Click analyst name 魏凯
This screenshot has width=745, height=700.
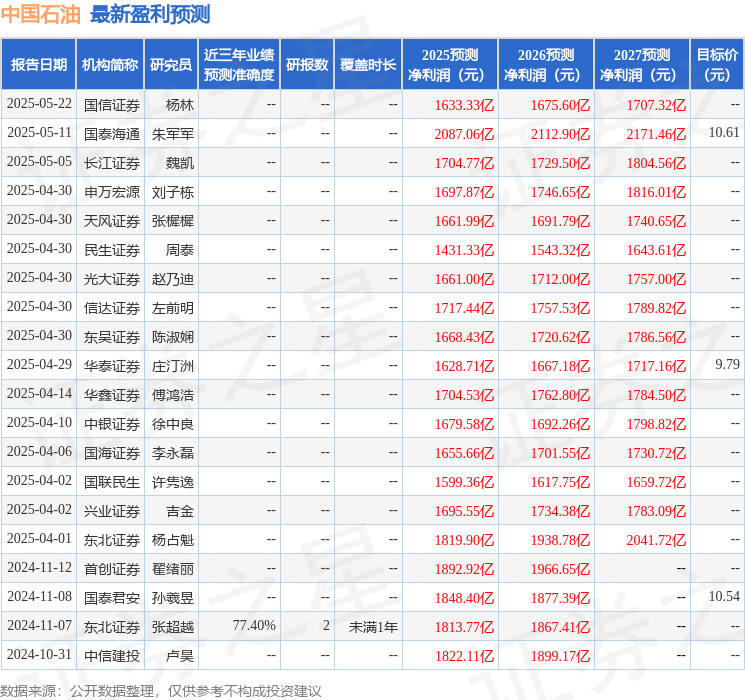coord(180,163)
